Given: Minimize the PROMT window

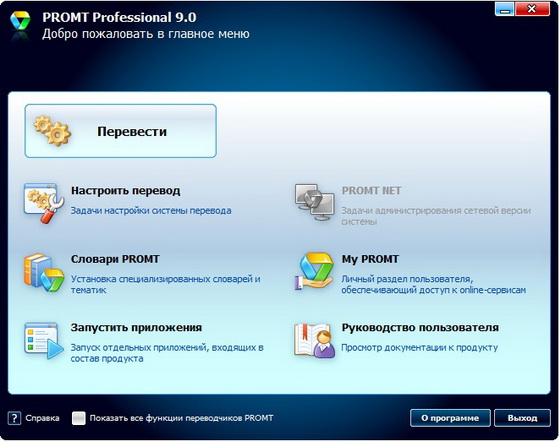Looking at the screenshot, I should (505, 9).
